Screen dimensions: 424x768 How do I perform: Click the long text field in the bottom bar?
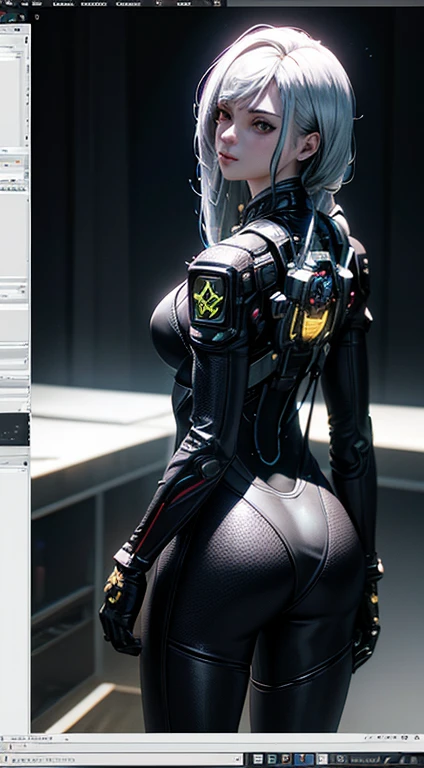[x=123, y=760]
